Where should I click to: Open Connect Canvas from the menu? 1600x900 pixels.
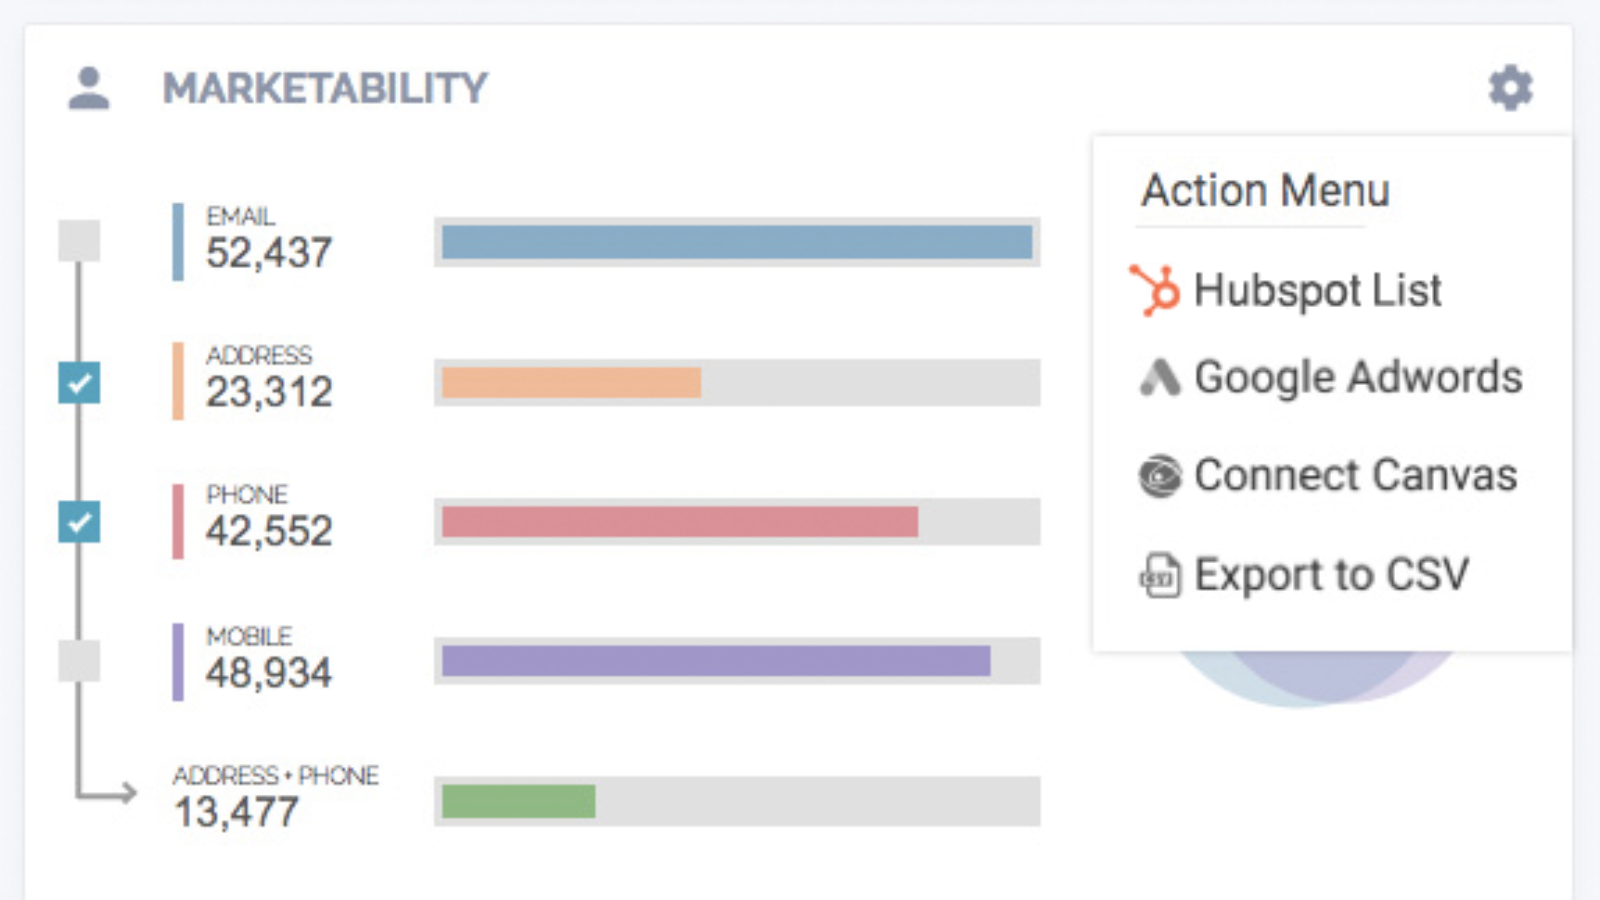coord(1355,476)
